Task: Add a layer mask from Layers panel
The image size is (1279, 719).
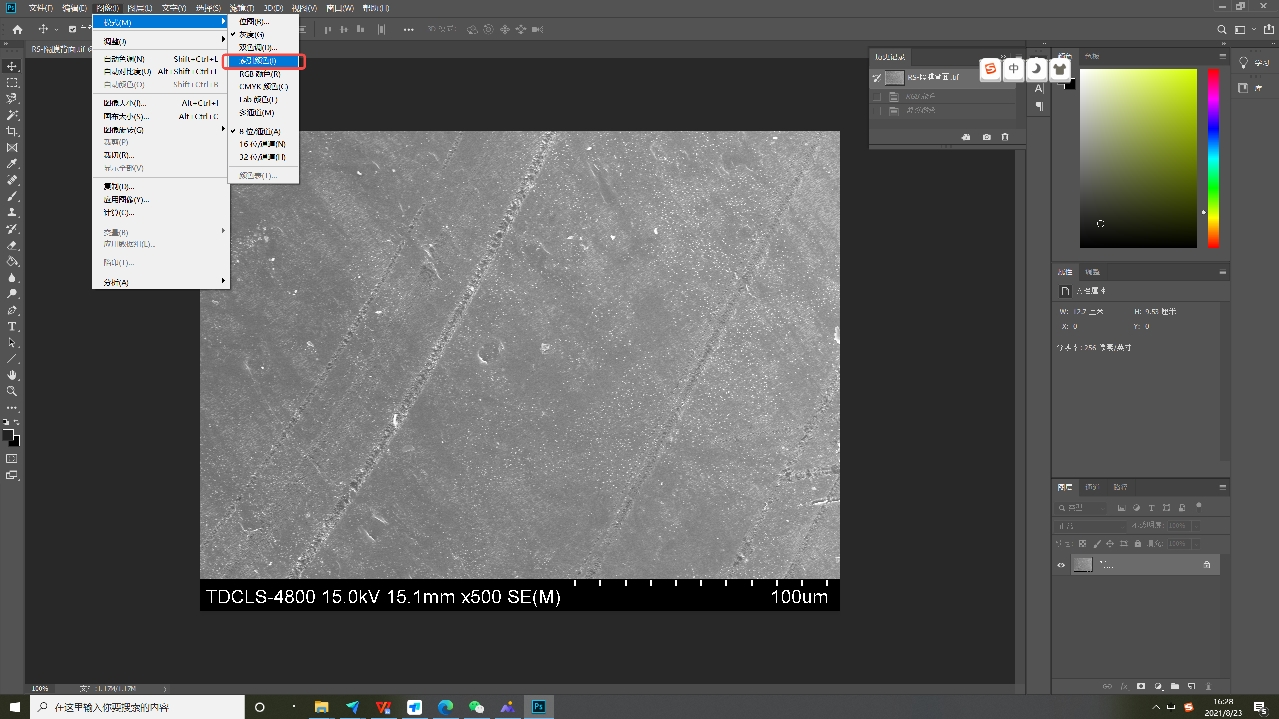Action: 1141,687
